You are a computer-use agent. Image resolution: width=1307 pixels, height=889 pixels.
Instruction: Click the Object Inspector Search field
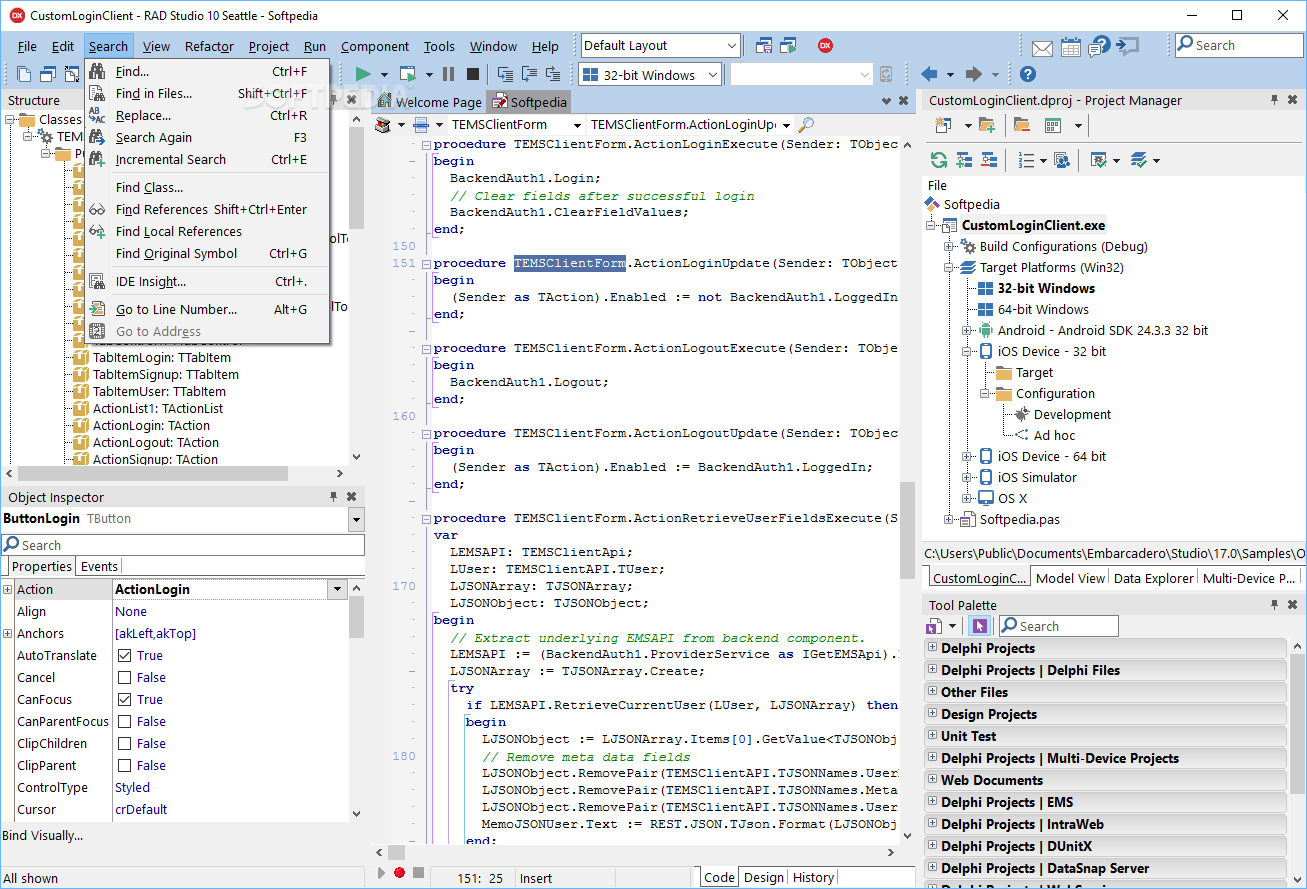point(182,545)
